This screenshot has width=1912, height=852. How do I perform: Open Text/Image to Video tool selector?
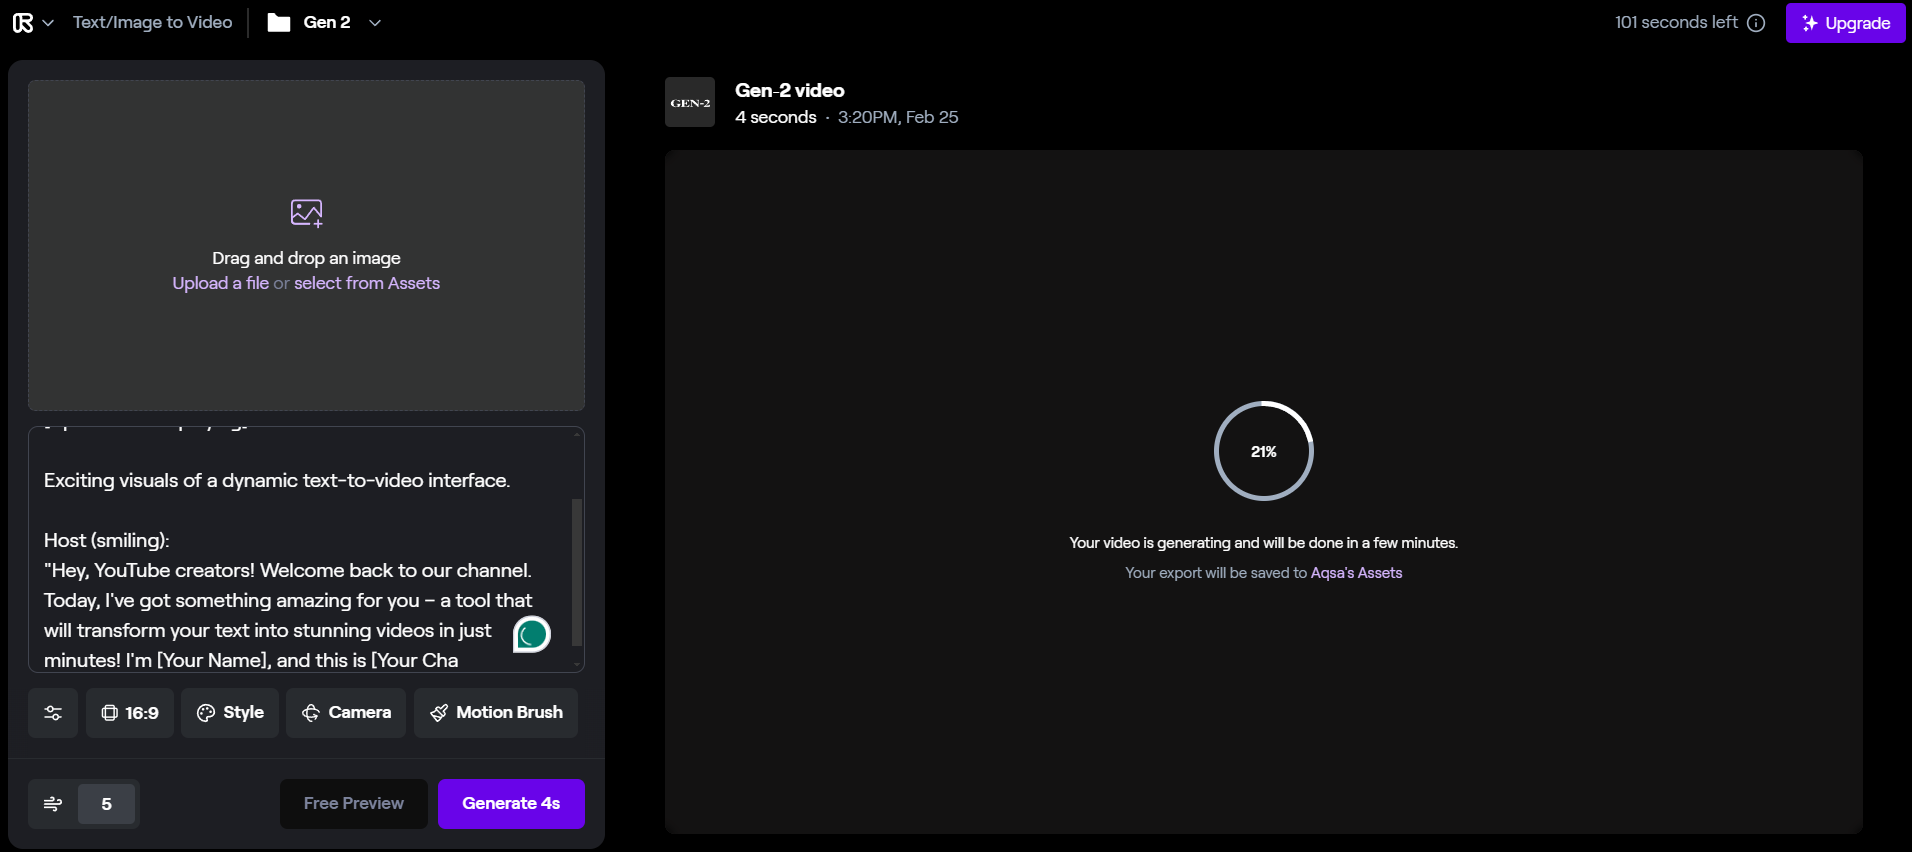(x=152, y=22)
